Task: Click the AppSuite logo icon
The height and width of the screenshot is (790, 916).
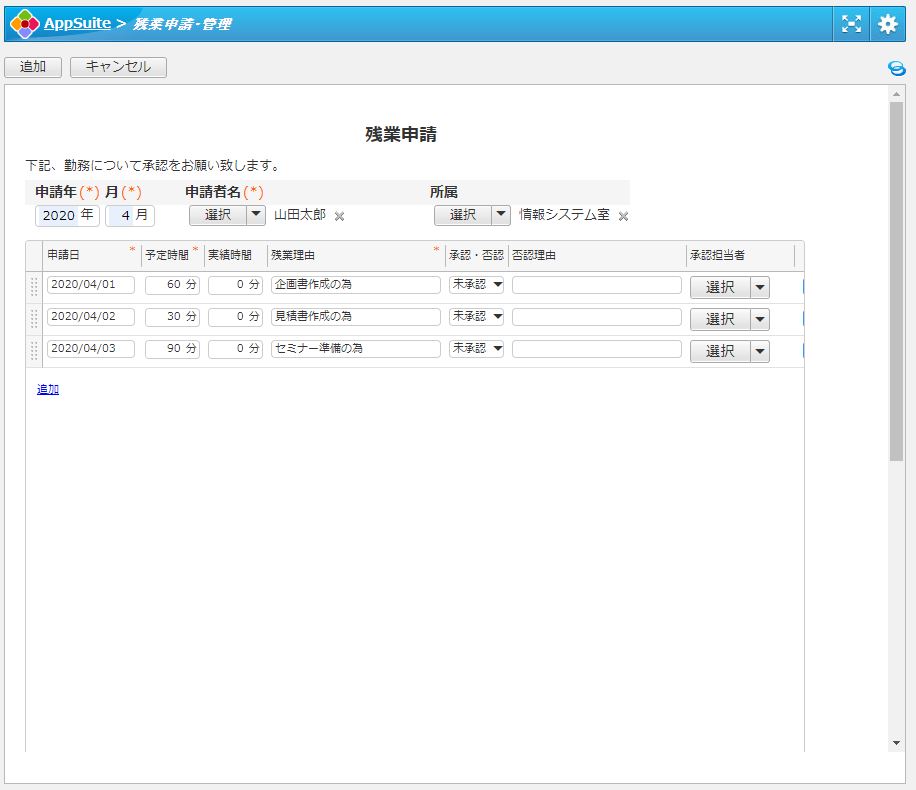Action: coord(25,23)
